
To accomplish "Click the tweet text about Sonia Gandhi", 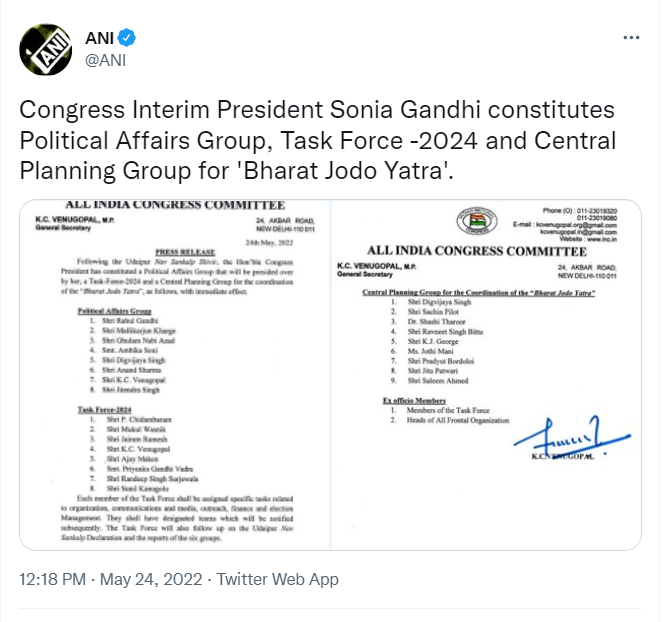I will pyautogui.click(x=318, y=140).
